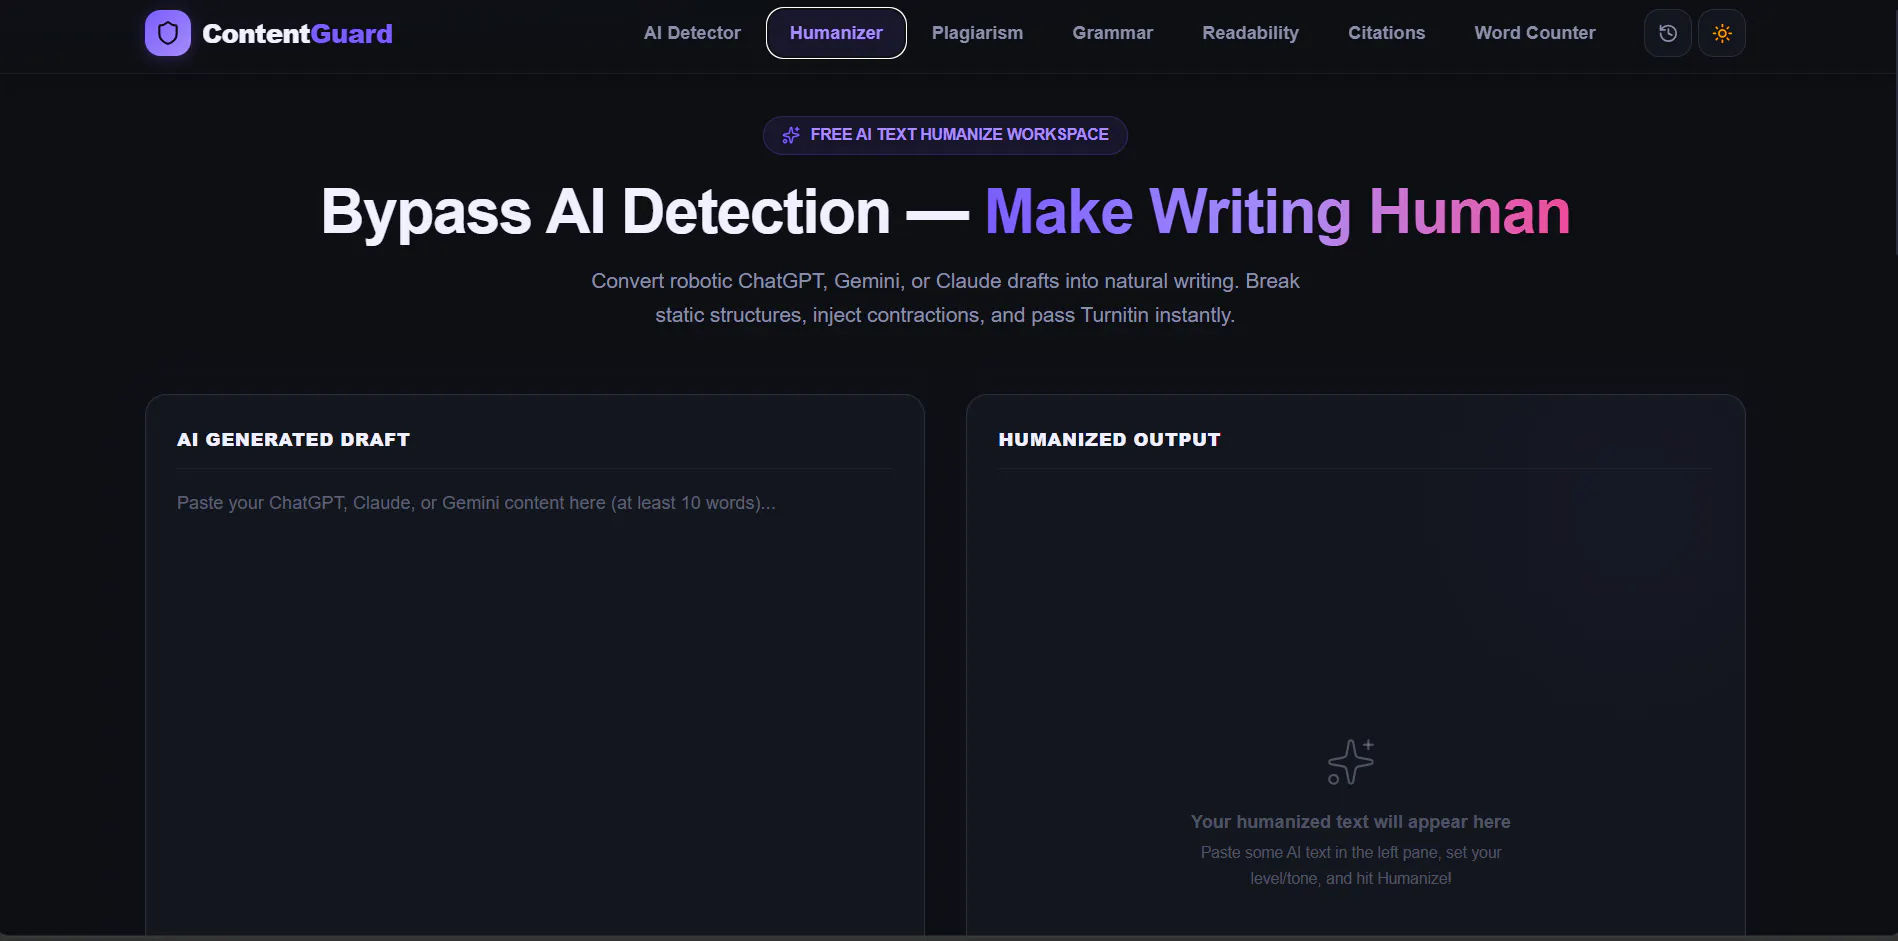Click the 'Make Writing Human' gradient headline

(x=1277, y=212)
